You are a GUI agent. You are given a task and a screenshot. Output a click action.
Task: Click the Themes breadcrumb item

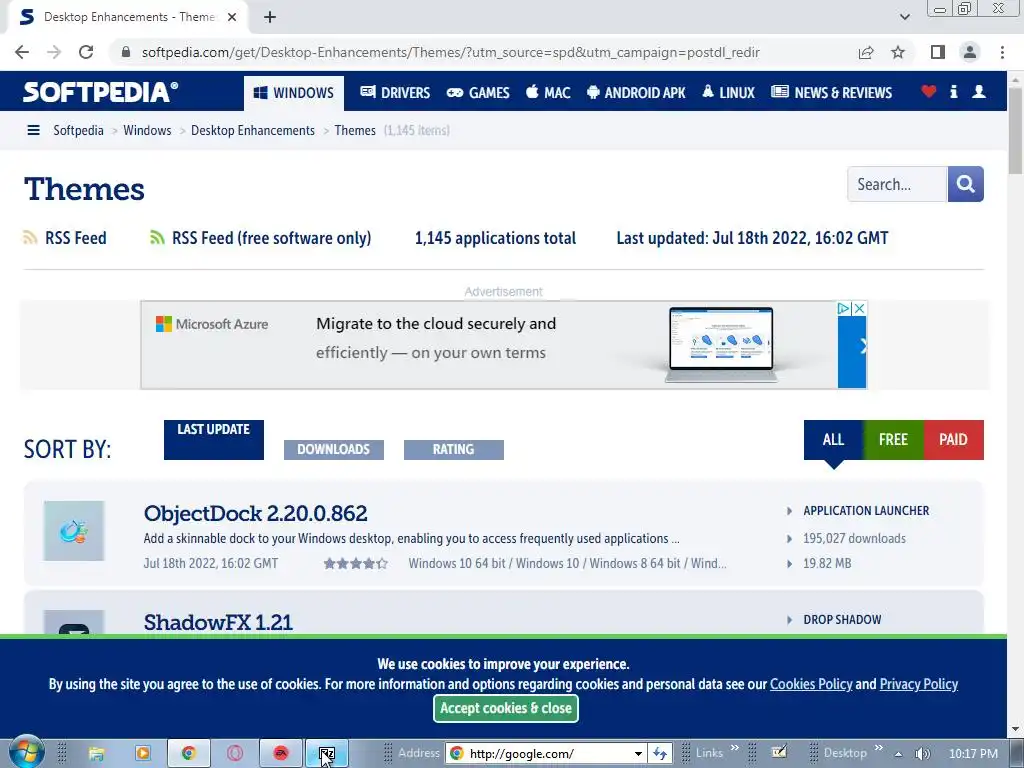click(x=355, y=130)
